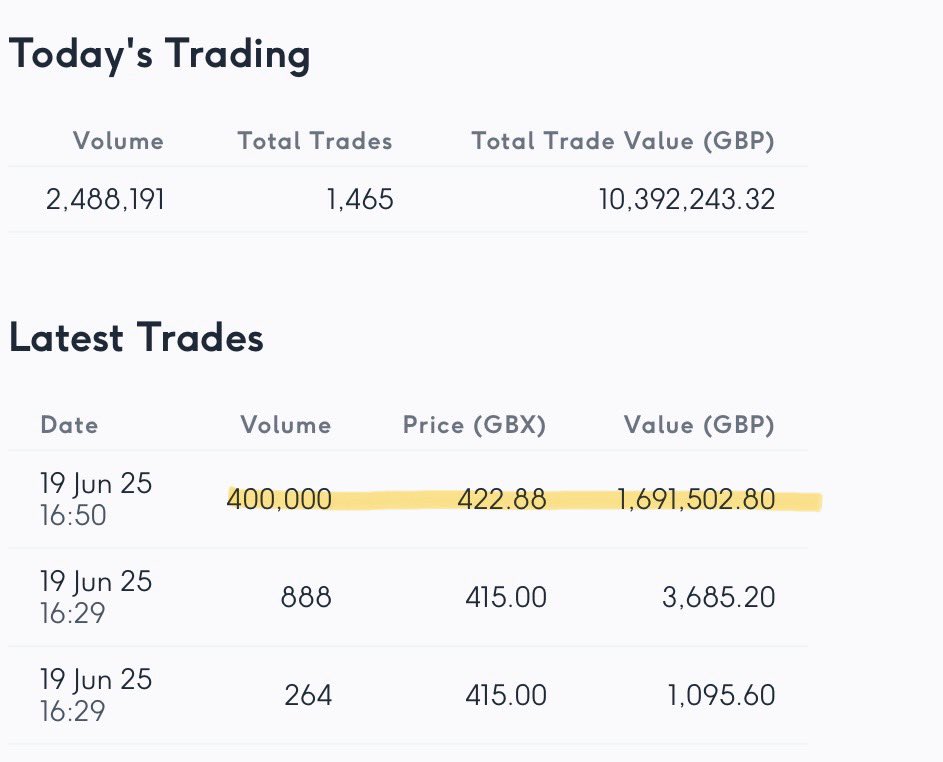Click the Value (GBP) column header
Image resolution: width=943 pixels, height=762 pixels.
(x=699, y=425)
